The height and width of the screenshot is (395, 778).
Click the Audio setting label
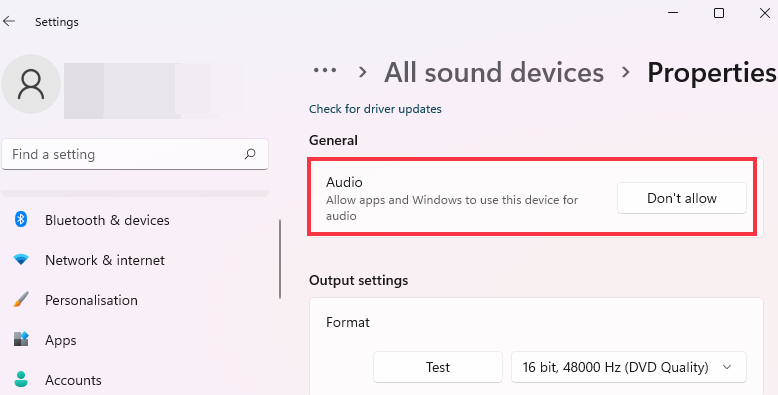pos(344,182)
